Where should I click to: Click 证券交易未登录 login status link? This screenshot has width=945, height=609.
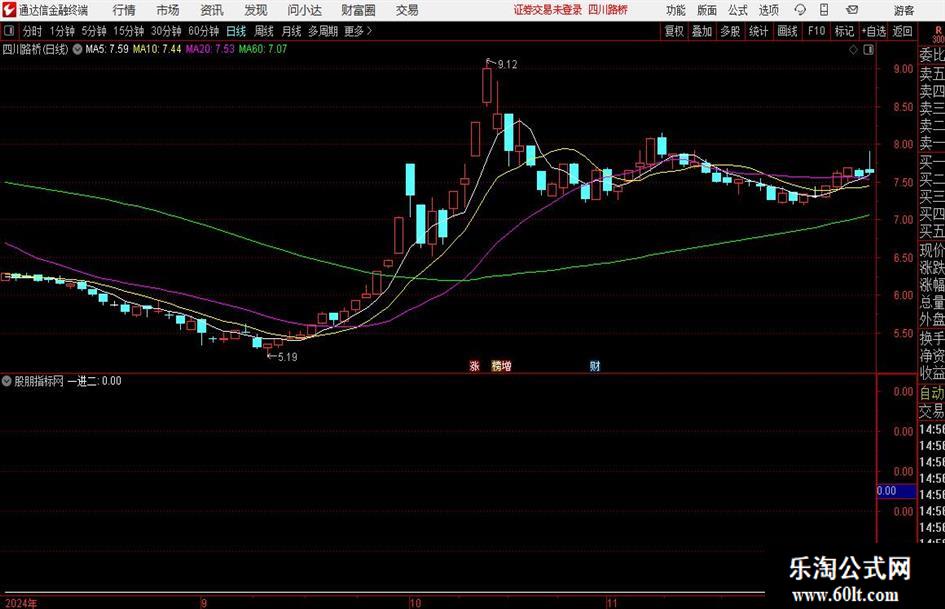[548, 10]
